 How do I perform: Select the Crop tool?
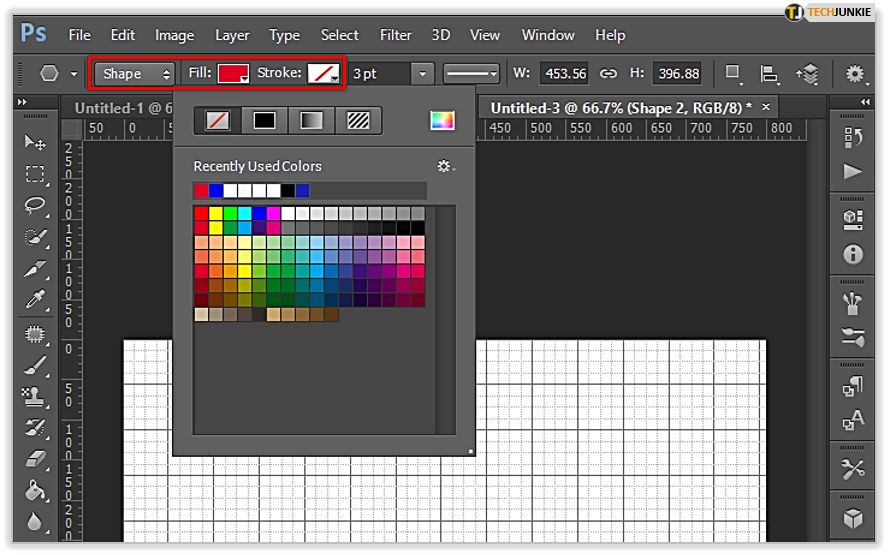[x=35, y=268]
